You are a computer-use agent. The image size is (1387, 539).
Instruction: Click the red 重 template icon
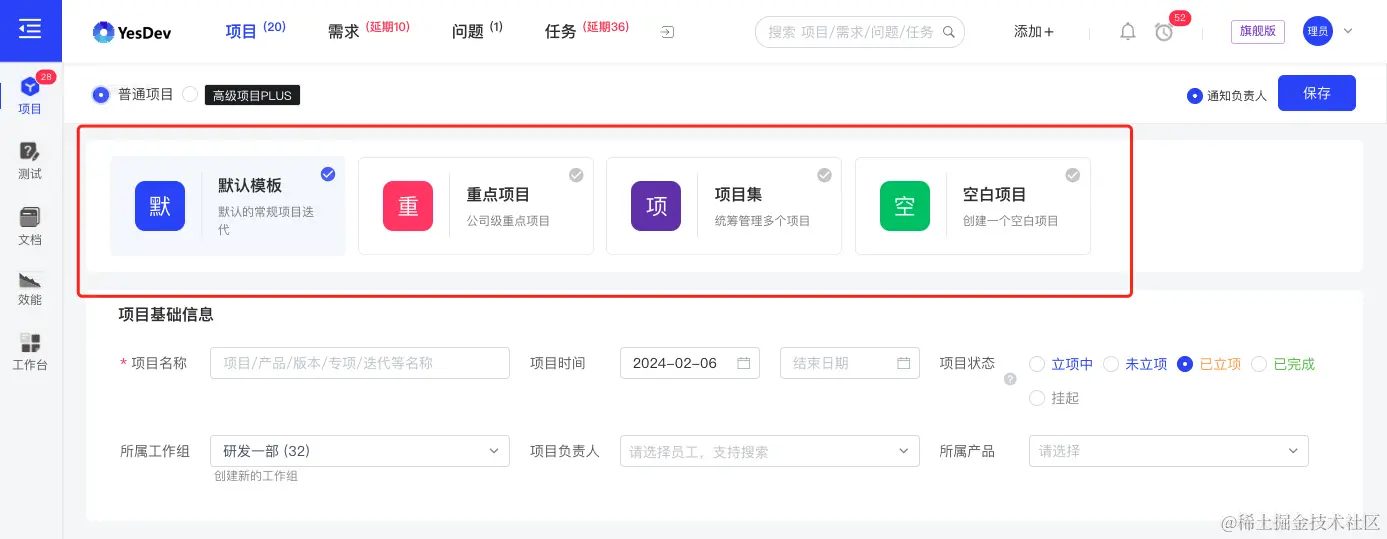(408, 206)
